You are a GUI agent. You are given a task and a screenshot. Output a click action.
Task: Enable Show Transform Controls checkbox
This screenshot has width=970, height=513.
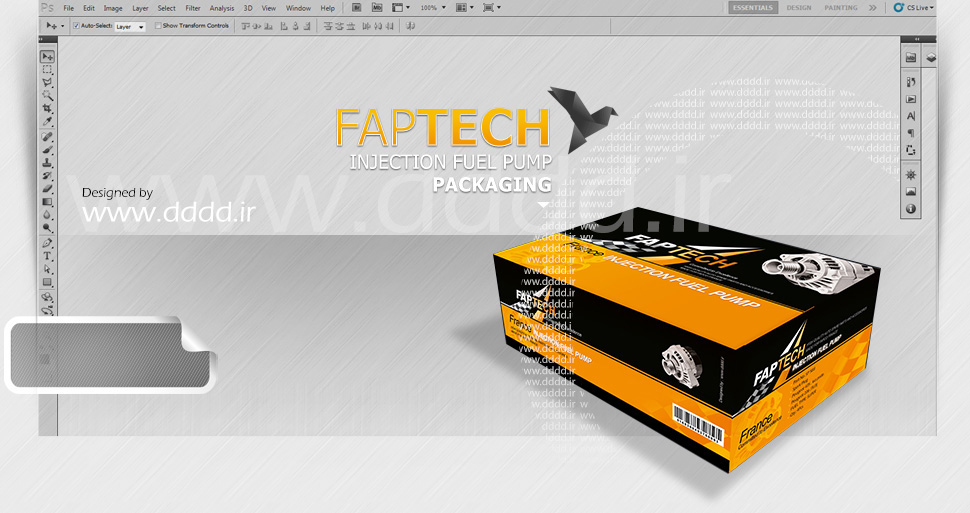[158, 26]
